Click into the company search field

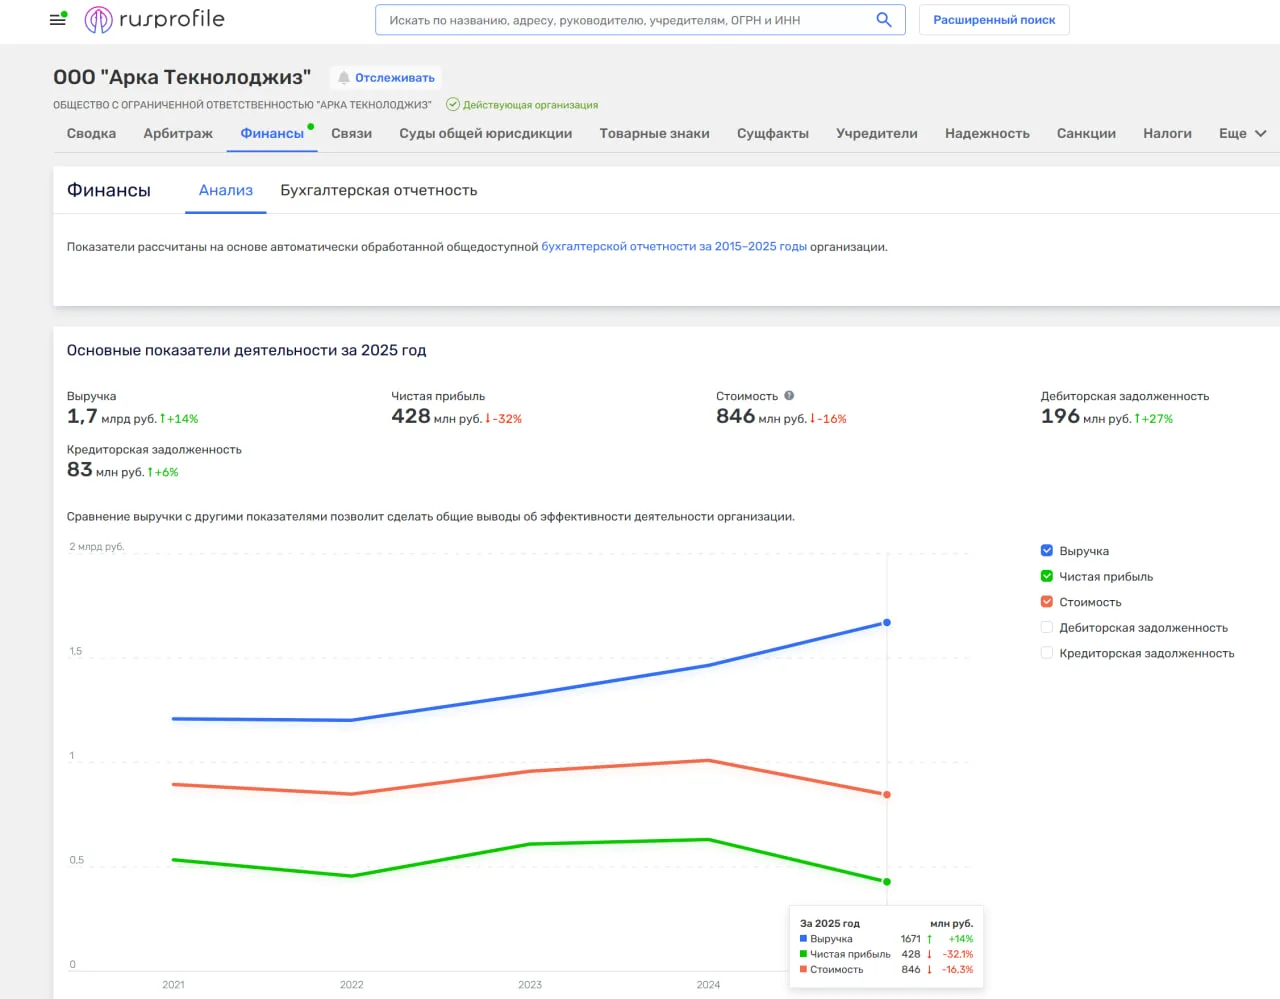625,20
